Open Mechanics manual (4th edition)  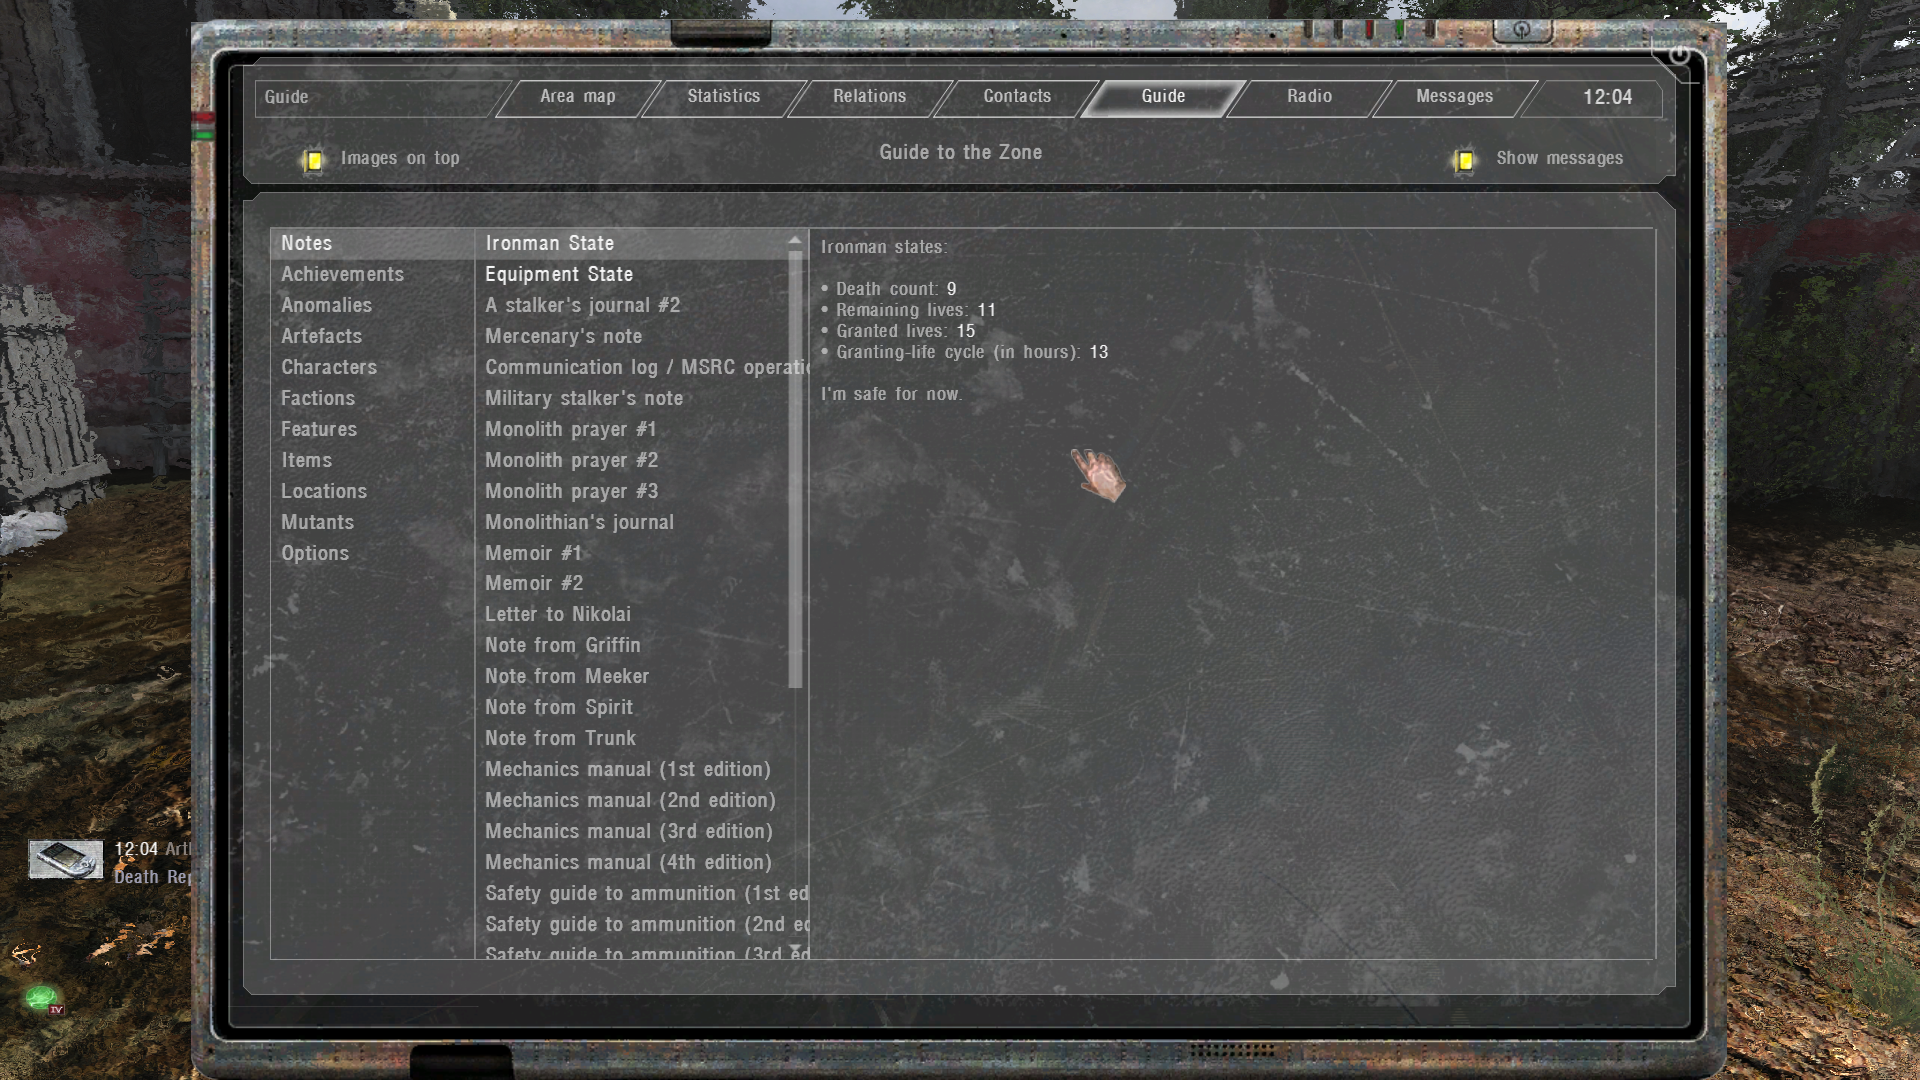(x=632, y=863)
